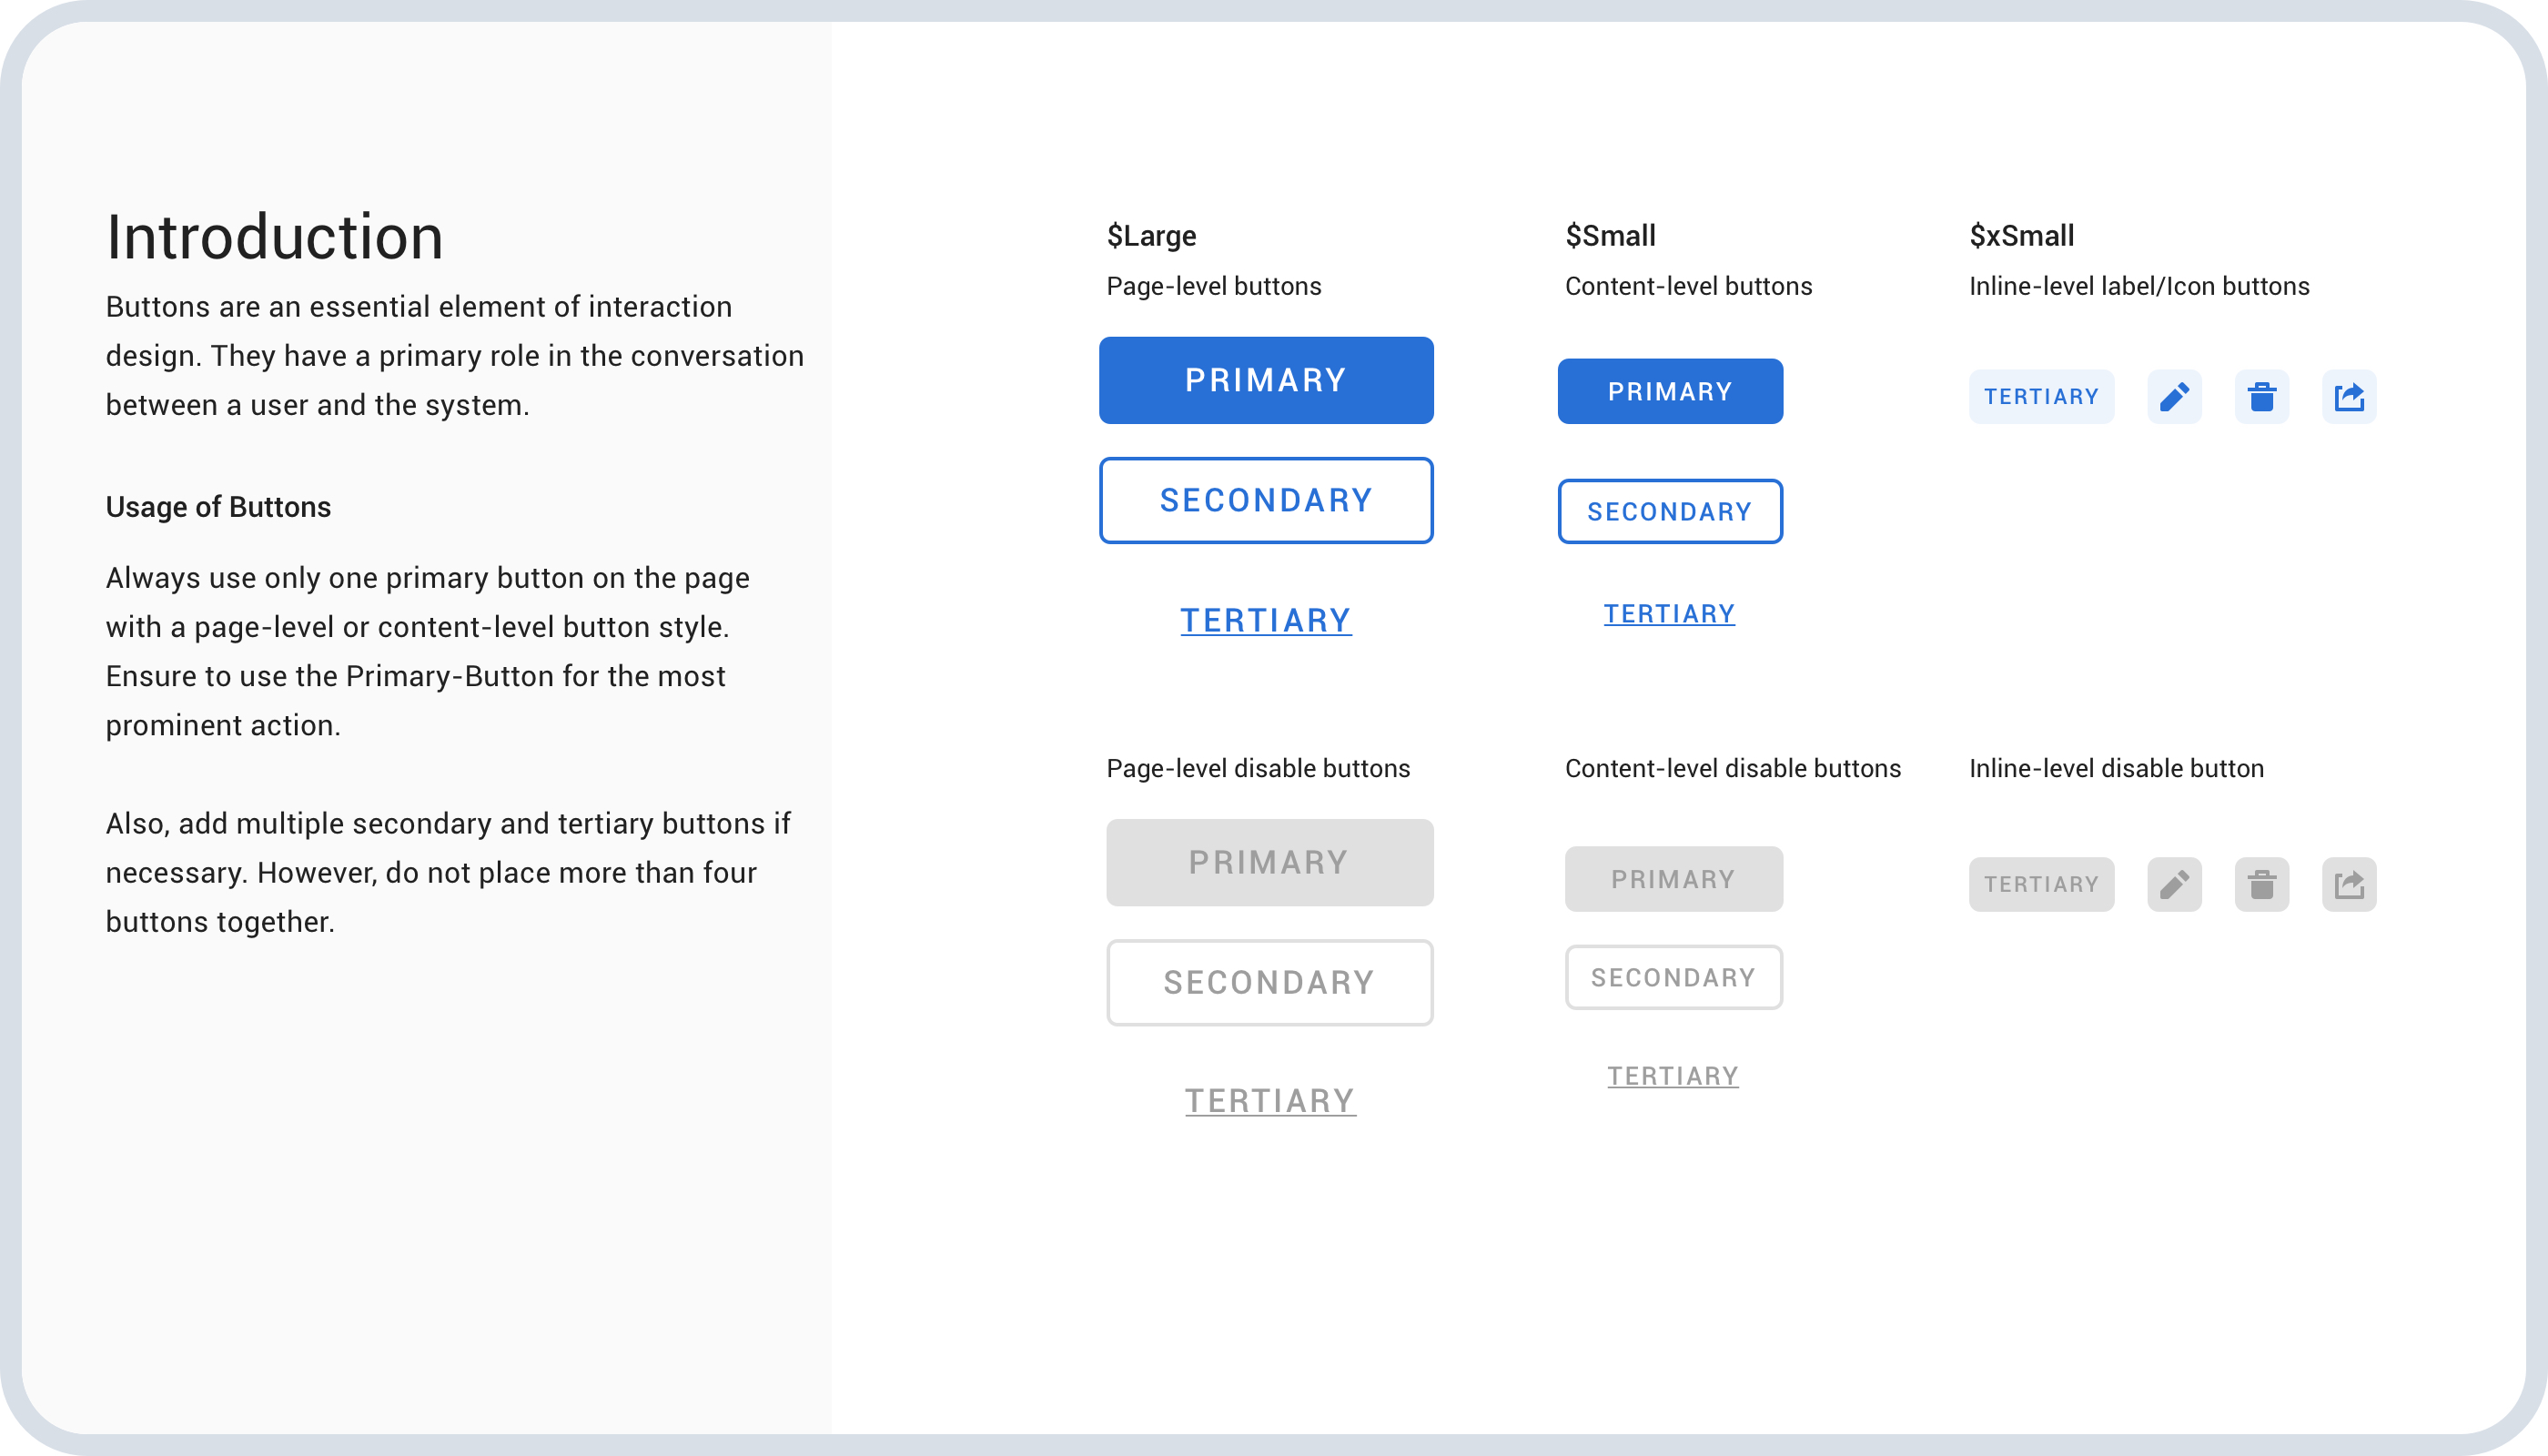Click the xSmall blue TERTIARY label button
Screen dimensions: 2548x1456
2041,397
